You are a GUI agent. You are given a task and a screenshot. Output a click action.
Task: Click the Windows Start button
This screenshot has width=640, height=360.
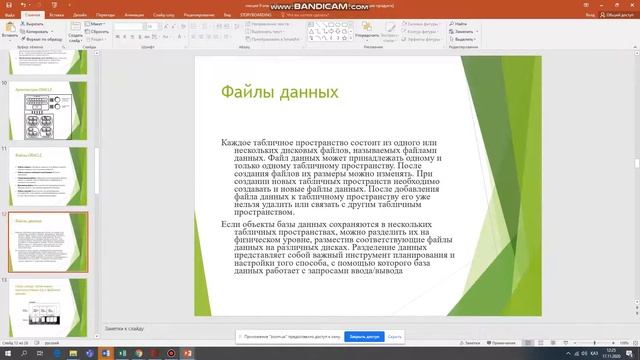pos(7,353)
